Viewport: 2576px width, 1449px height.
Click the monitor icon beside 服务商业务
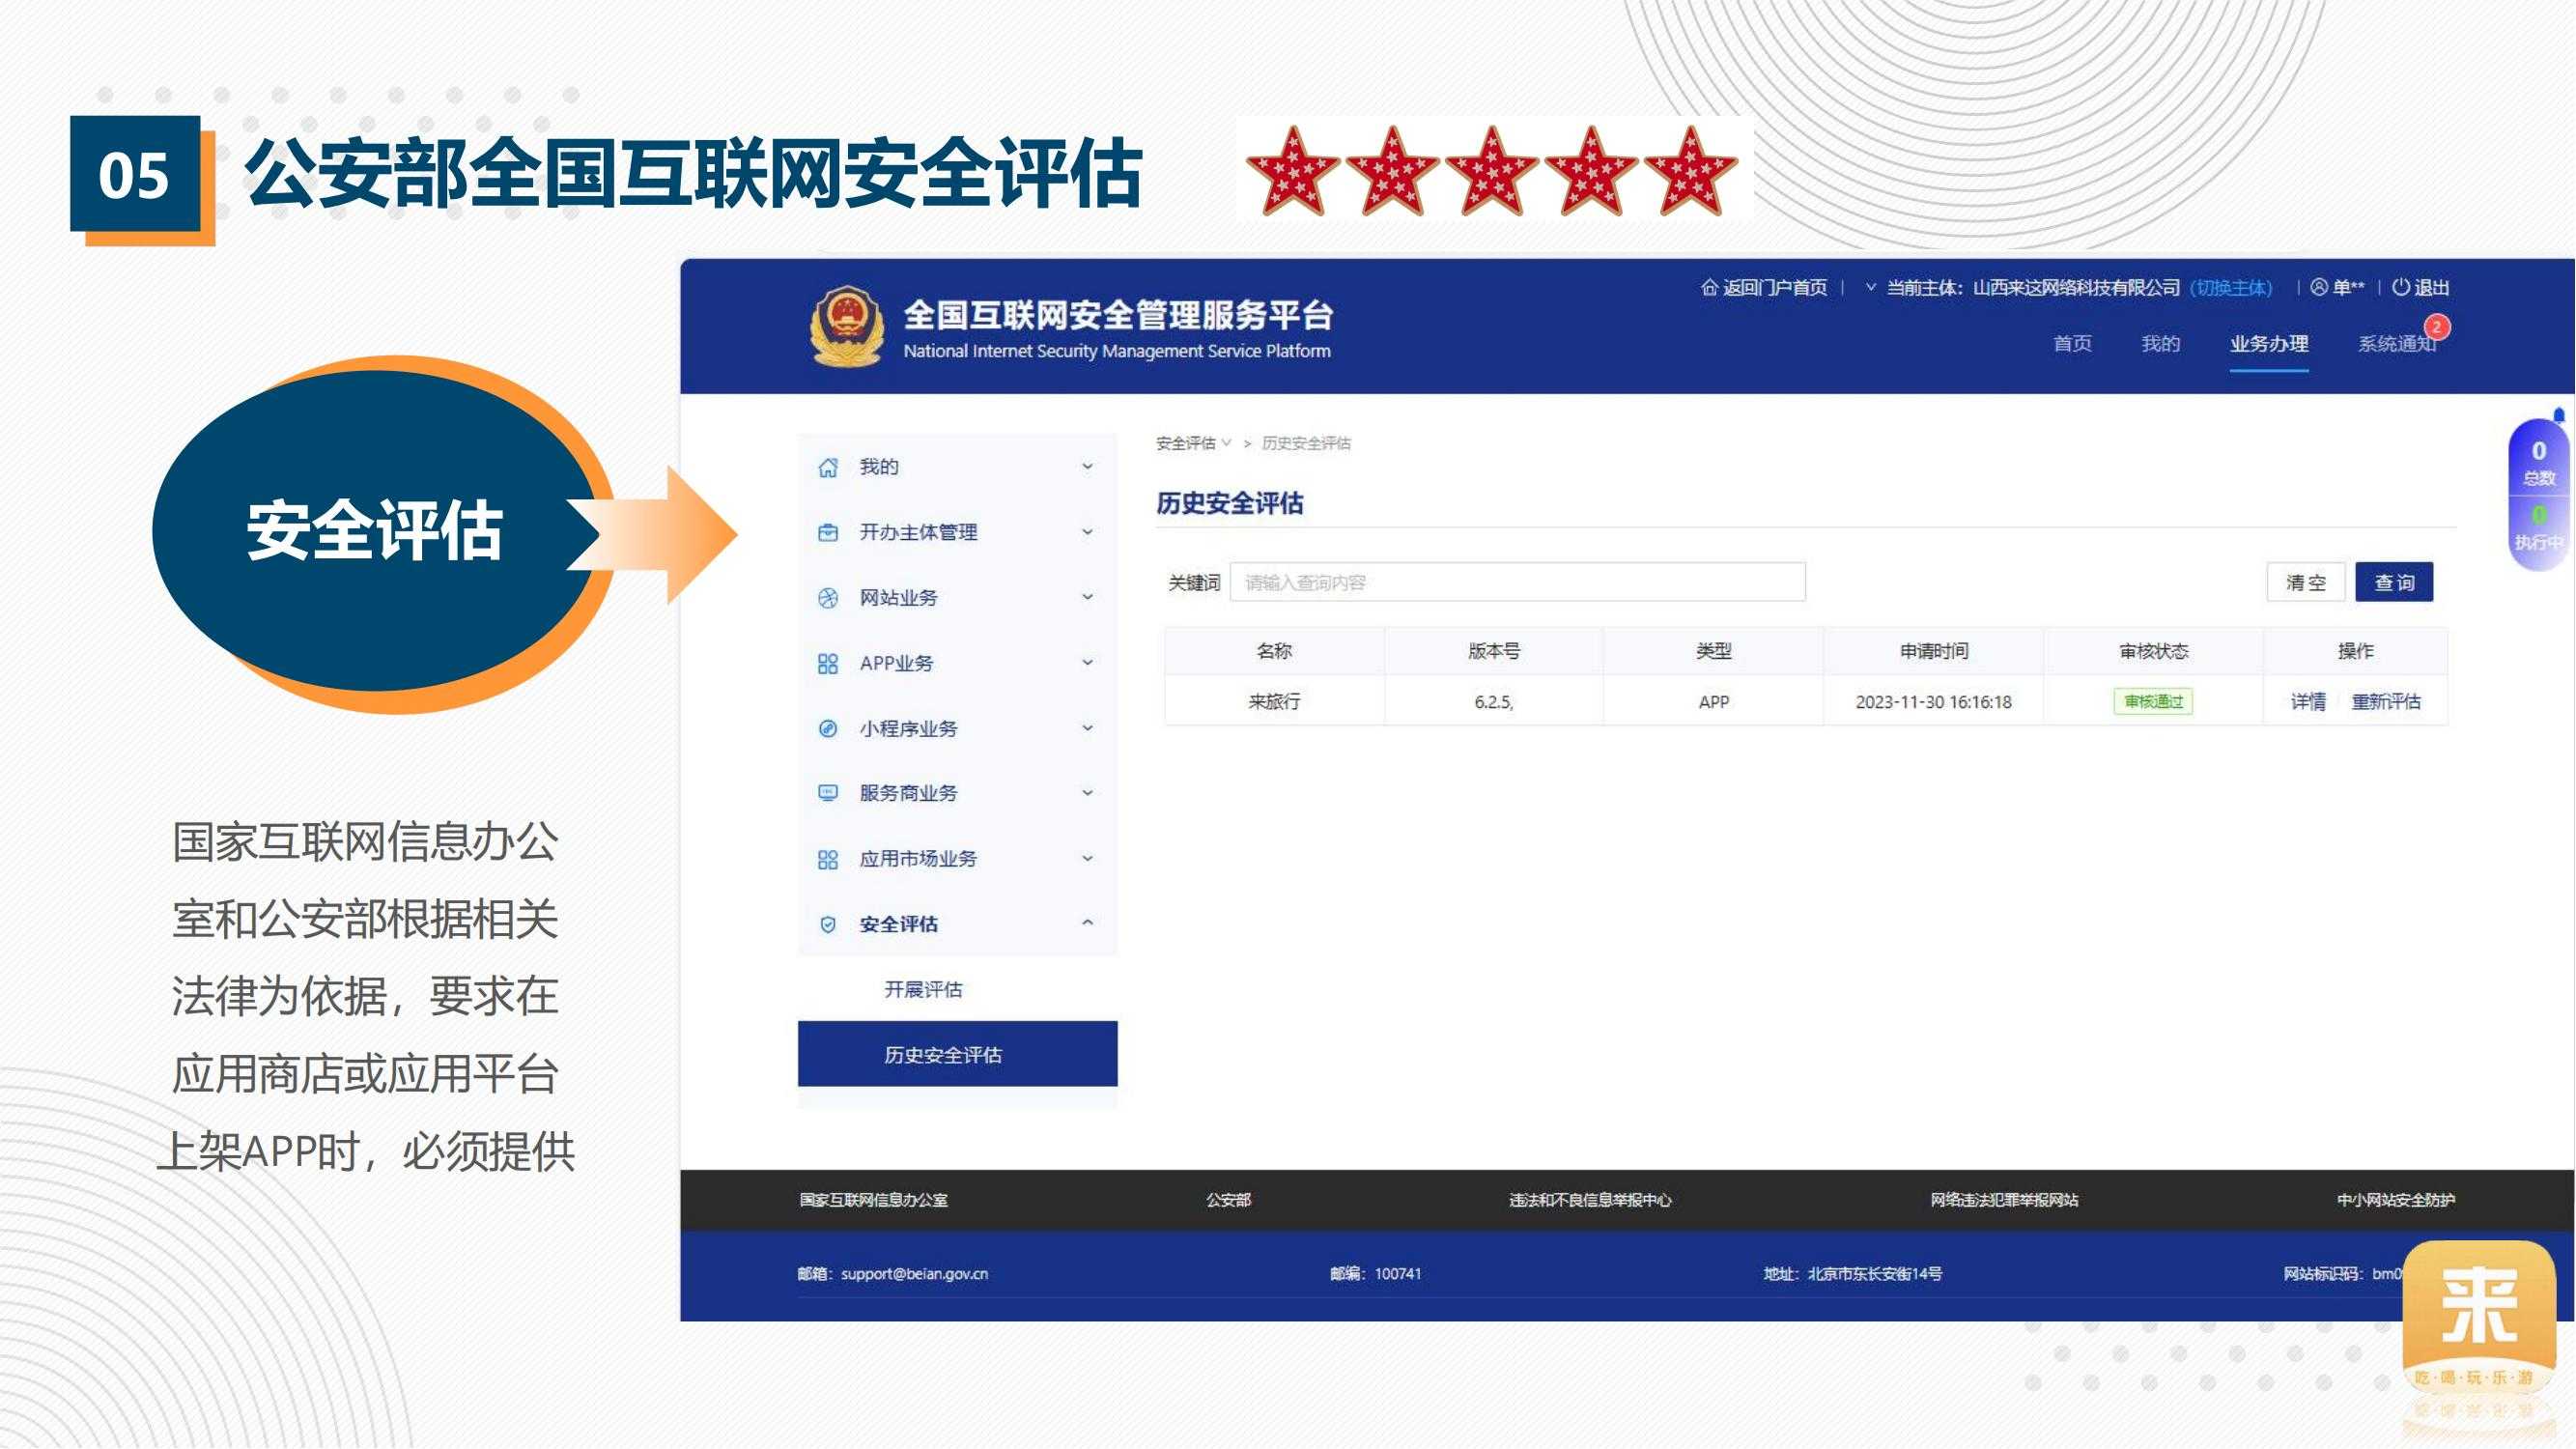828,793
